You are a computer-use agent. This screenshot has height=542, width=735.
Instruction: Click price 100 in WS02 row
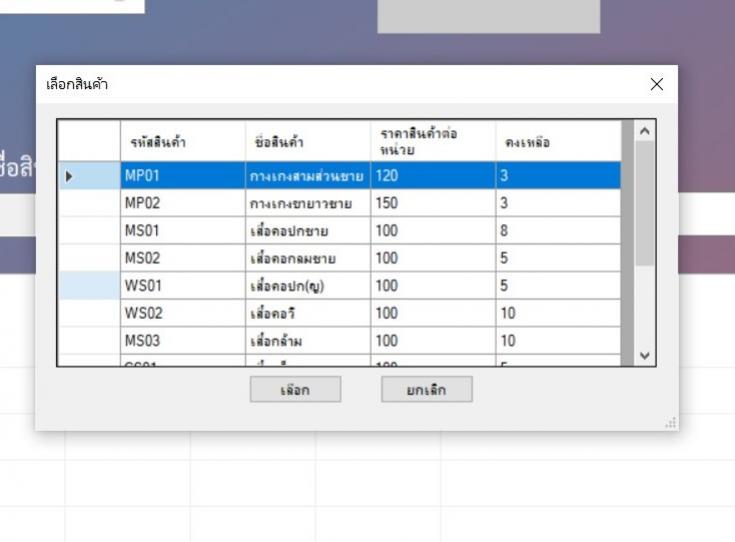tap(433, 313)
